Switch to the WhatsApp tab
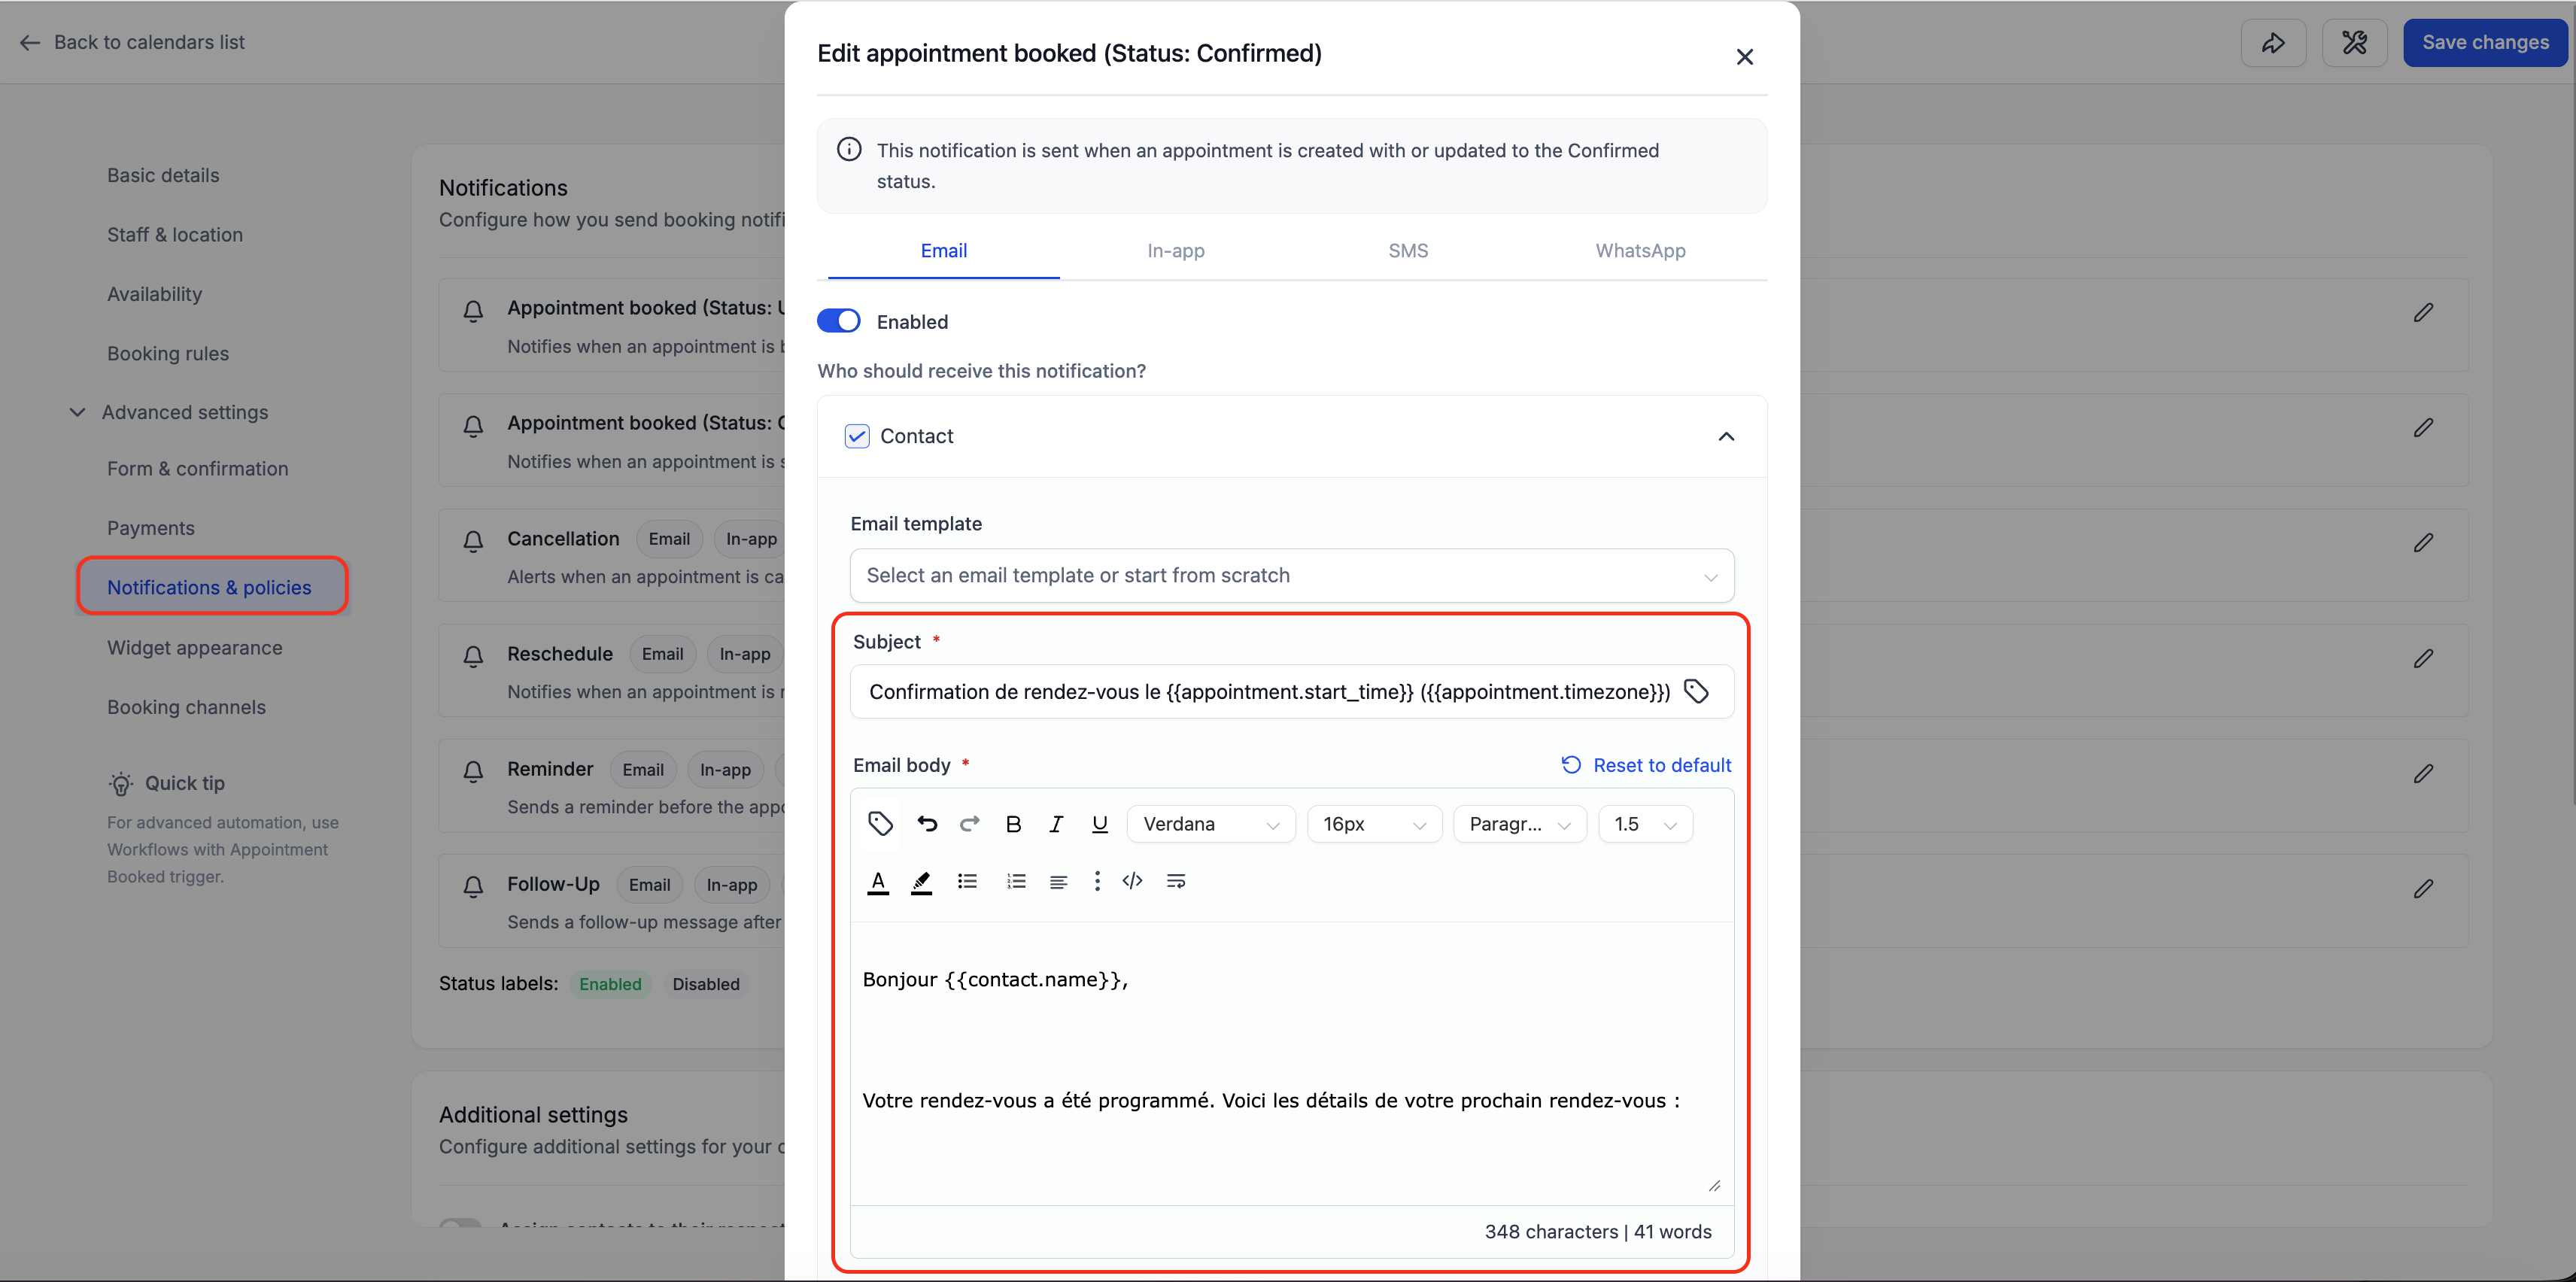This screenshot has height=1282, width=2576. (1640, 251)
